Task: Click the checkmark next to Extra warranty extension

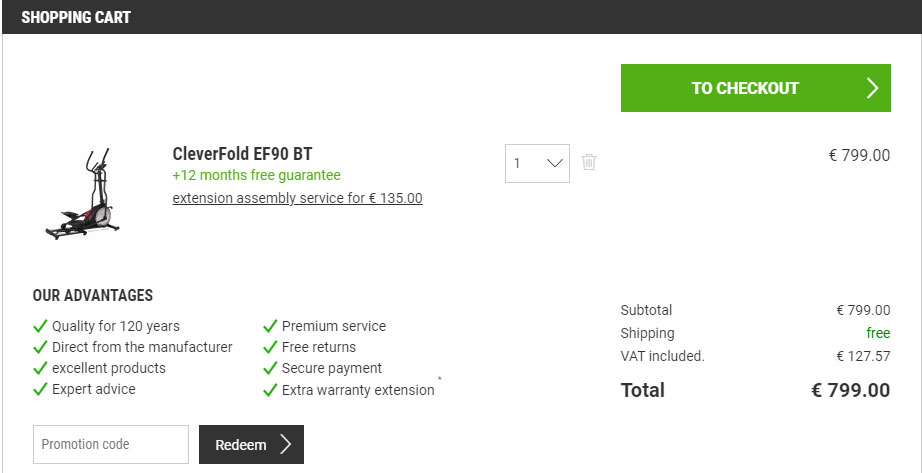Action: click(x=270, y=390)
